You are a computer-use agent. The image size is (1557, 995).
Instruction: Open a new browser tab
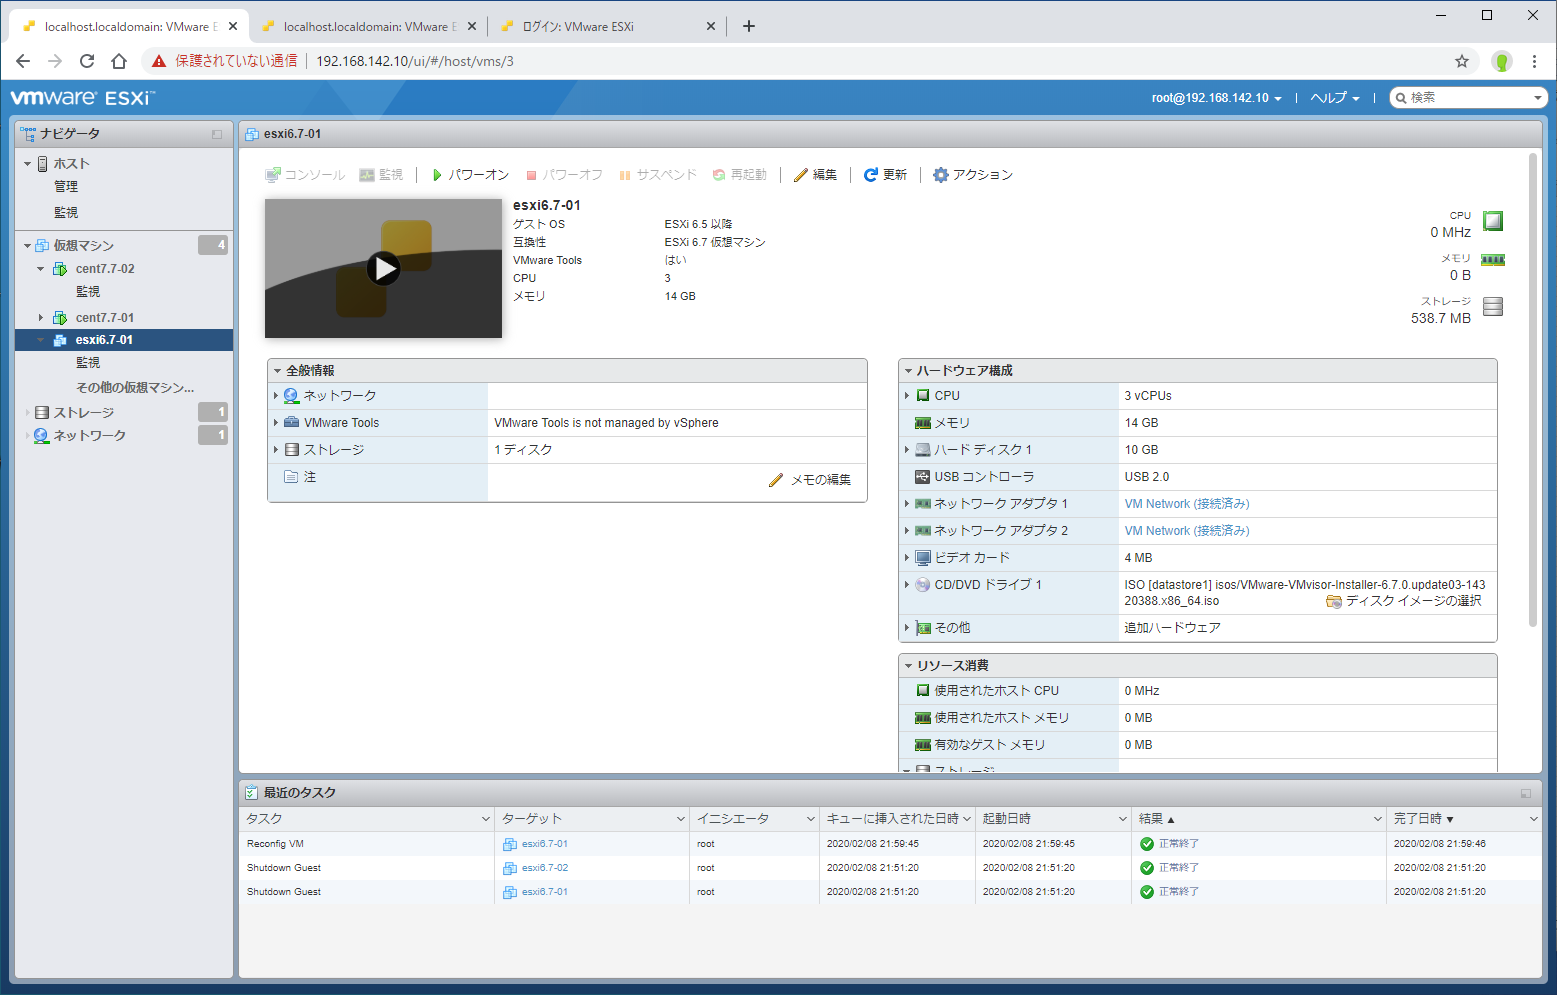749,27
